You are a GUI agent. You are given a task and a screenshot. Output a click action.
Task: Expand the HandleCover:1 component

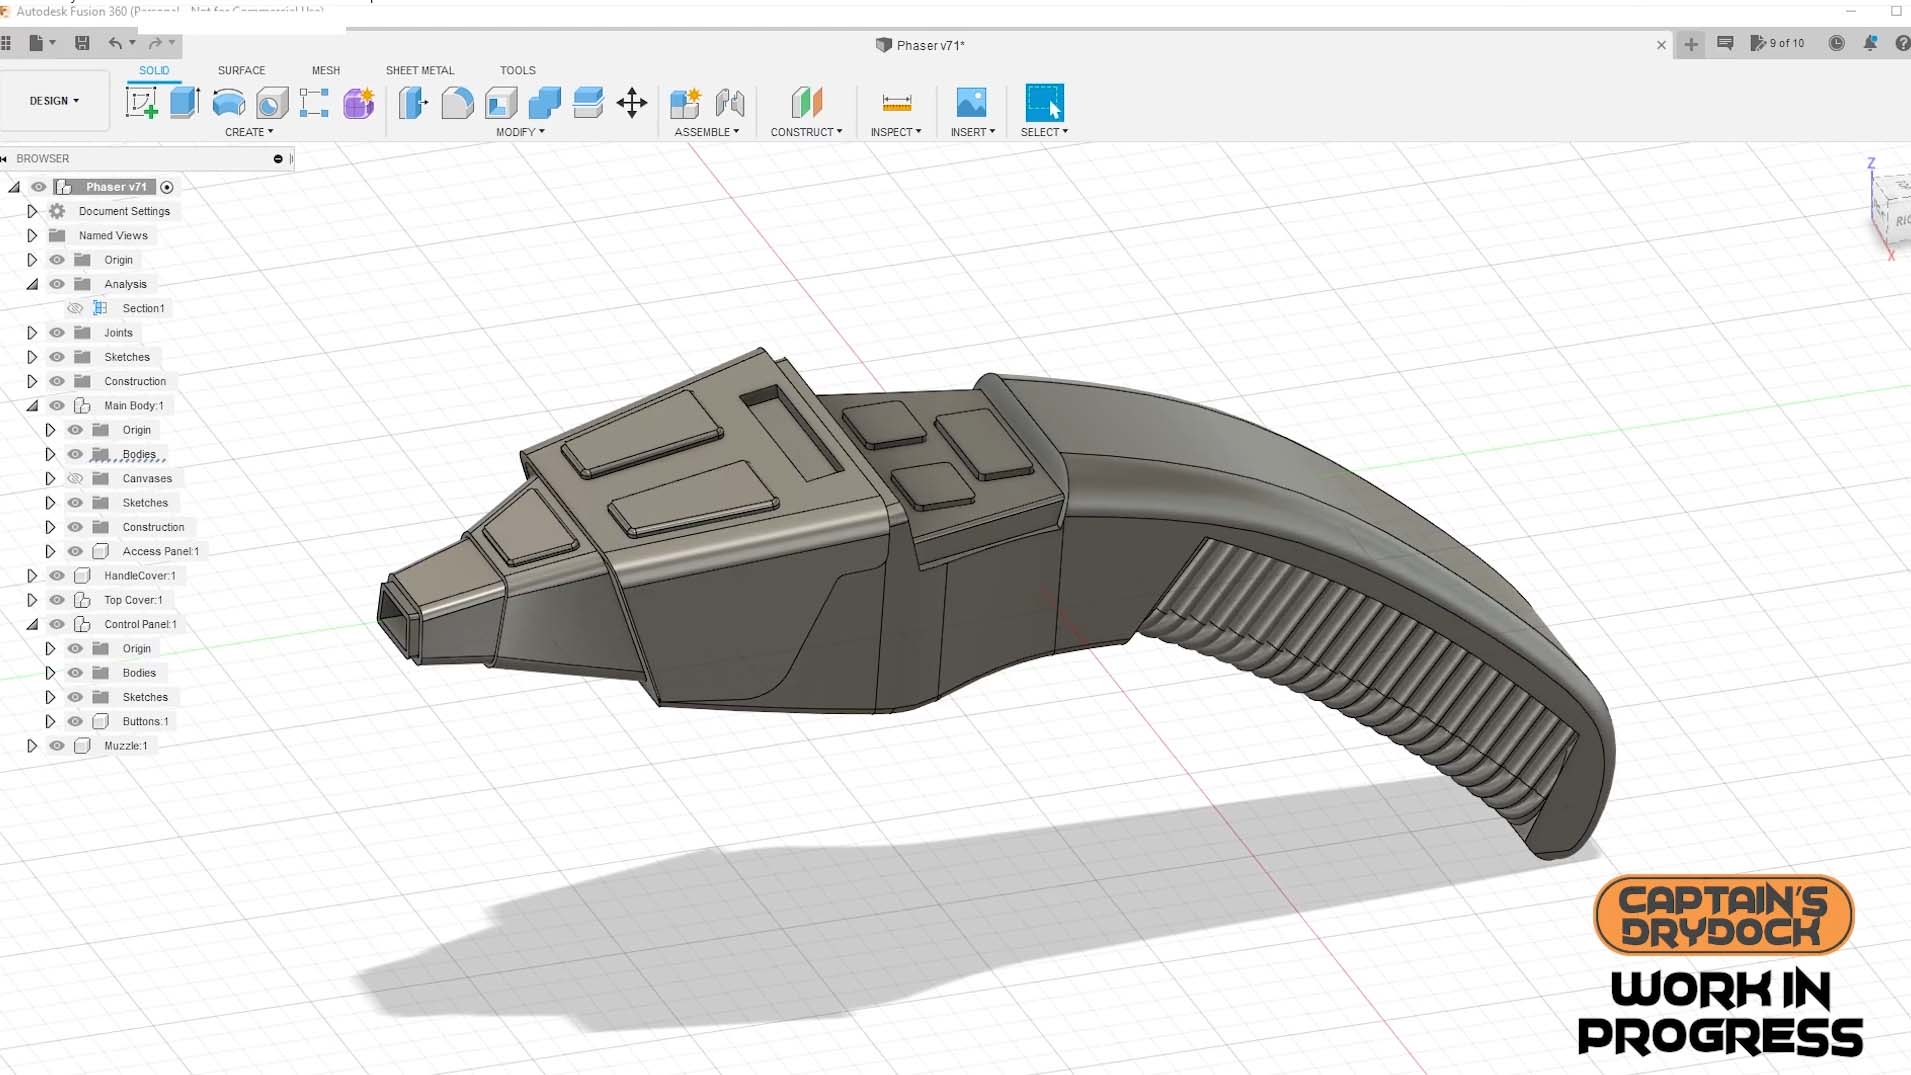(x=32, y=576)
